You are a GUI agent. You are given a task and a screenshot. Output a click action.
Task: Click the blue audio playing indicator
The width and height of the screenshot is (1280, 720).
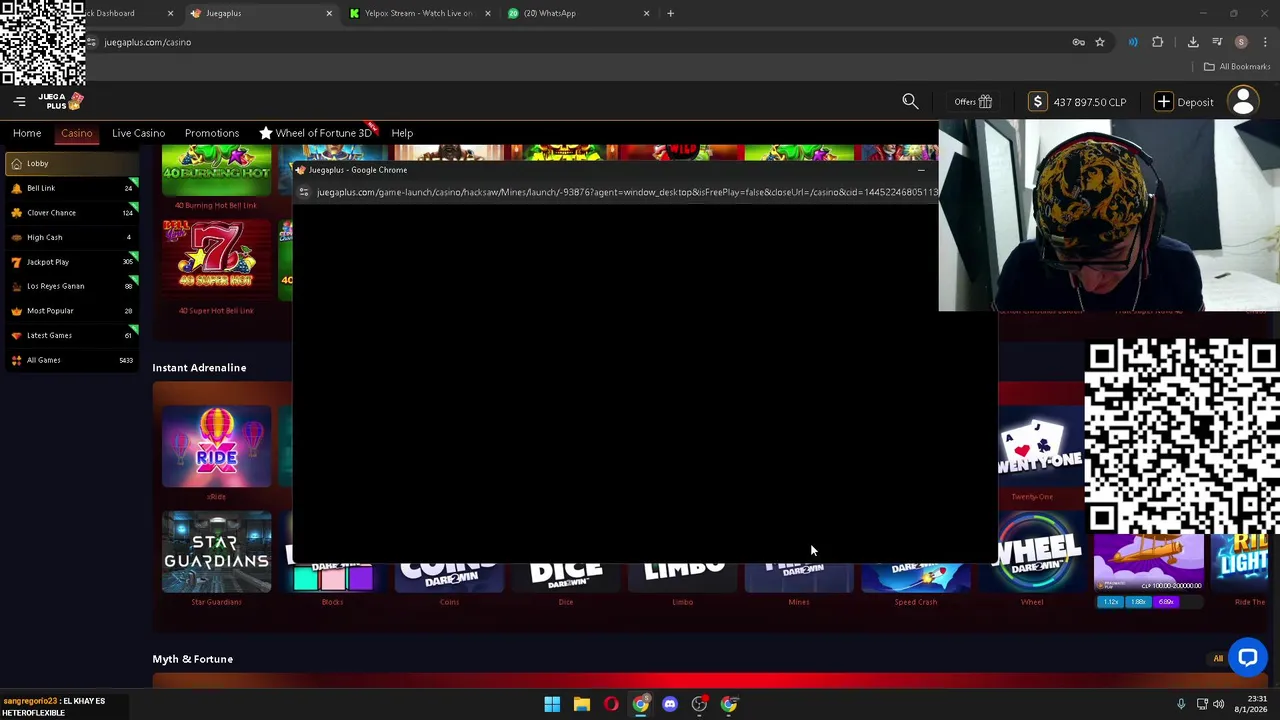click(1133, 42)
